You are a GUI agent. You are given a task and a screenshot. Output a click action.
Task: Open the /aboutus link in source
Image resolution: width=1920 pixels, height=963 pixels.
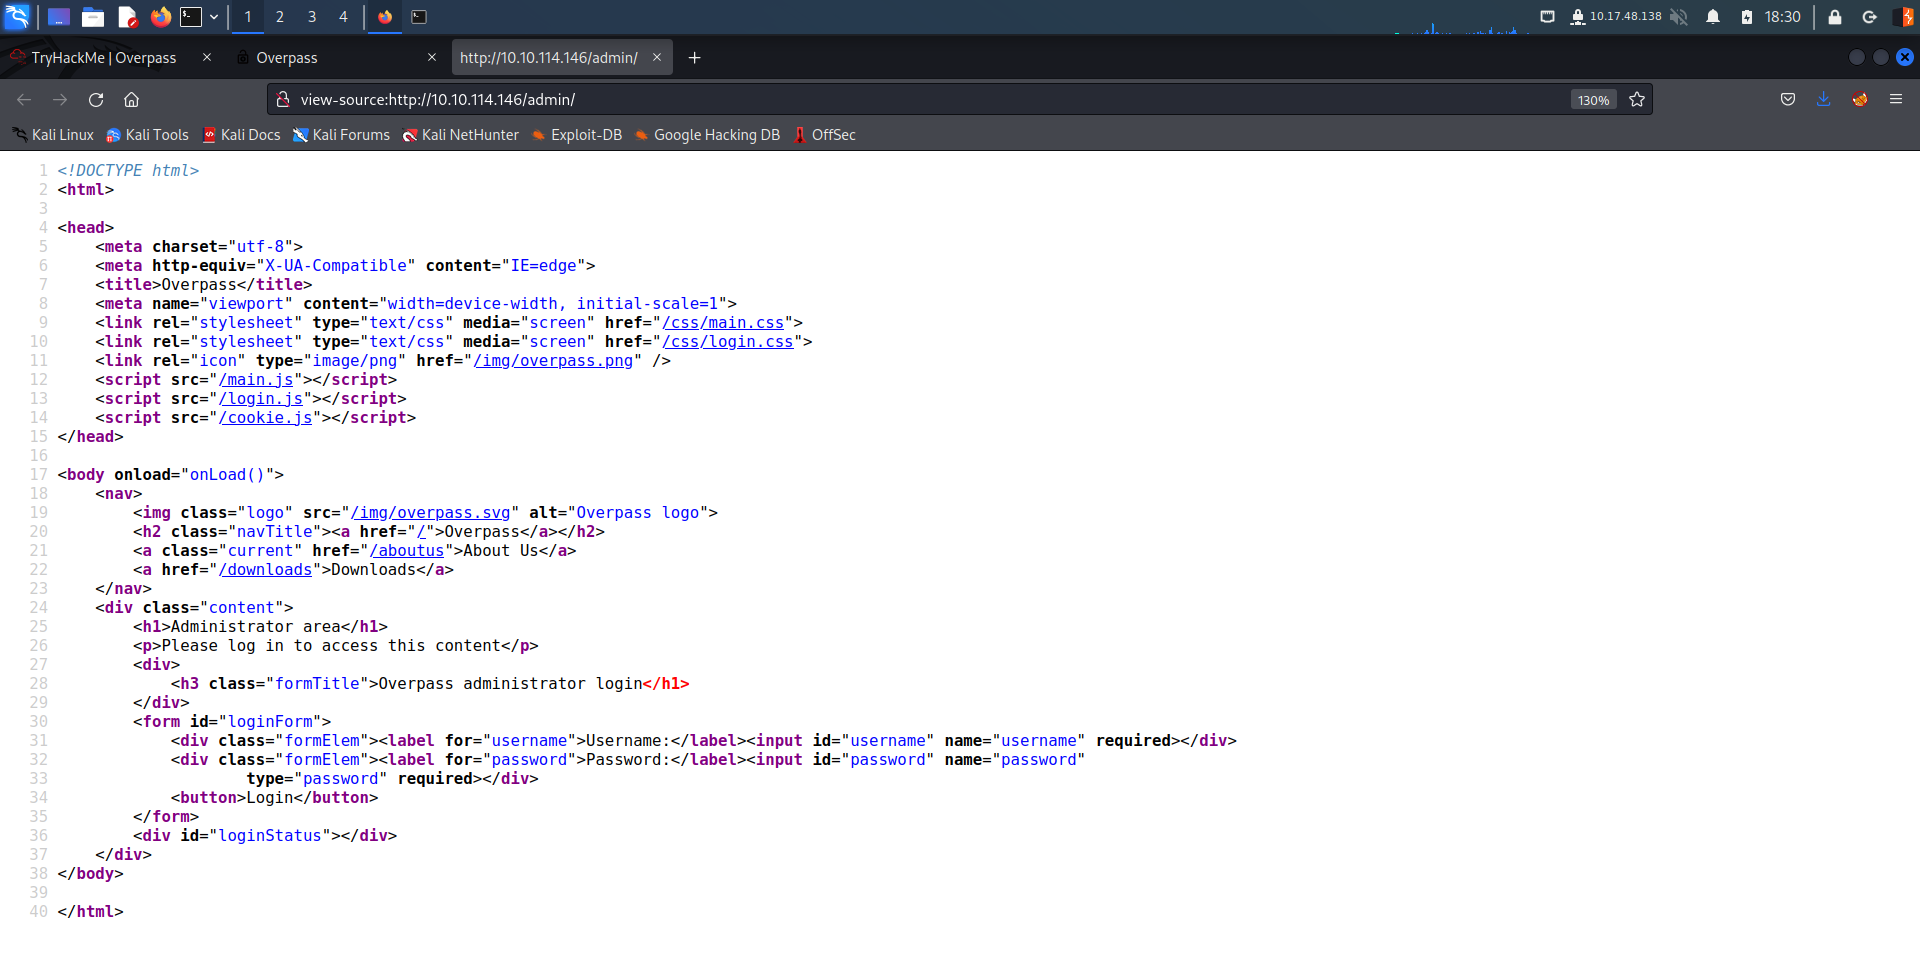406,550
